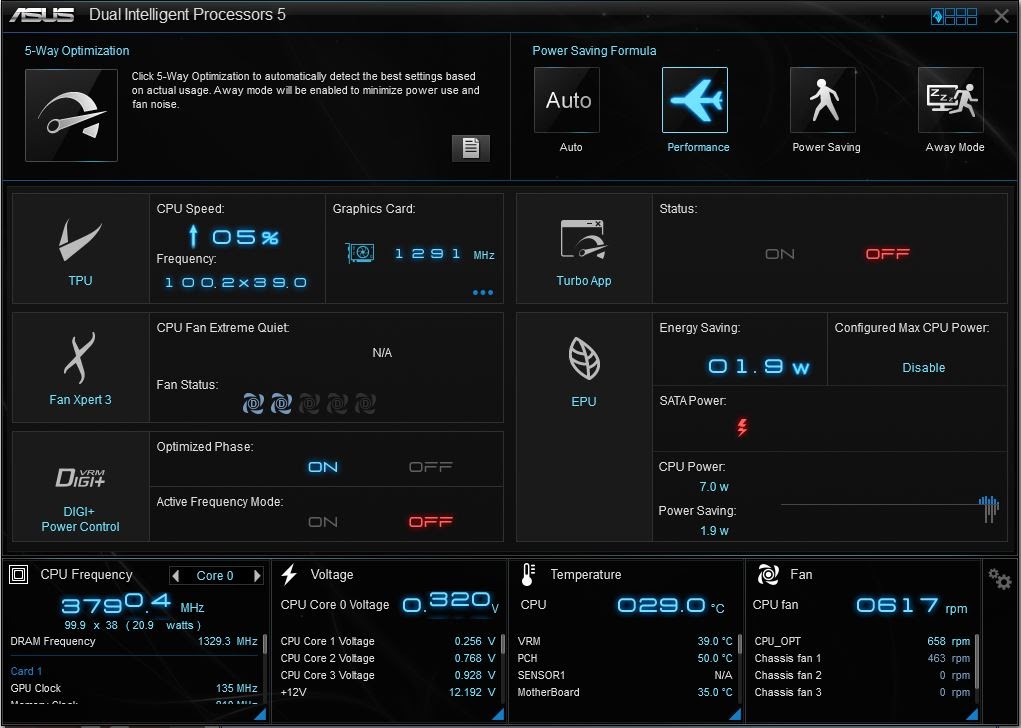Select the Power Saving walking-man profile
This screenshot has height=728, width=1021.
(x=822, y=100)
